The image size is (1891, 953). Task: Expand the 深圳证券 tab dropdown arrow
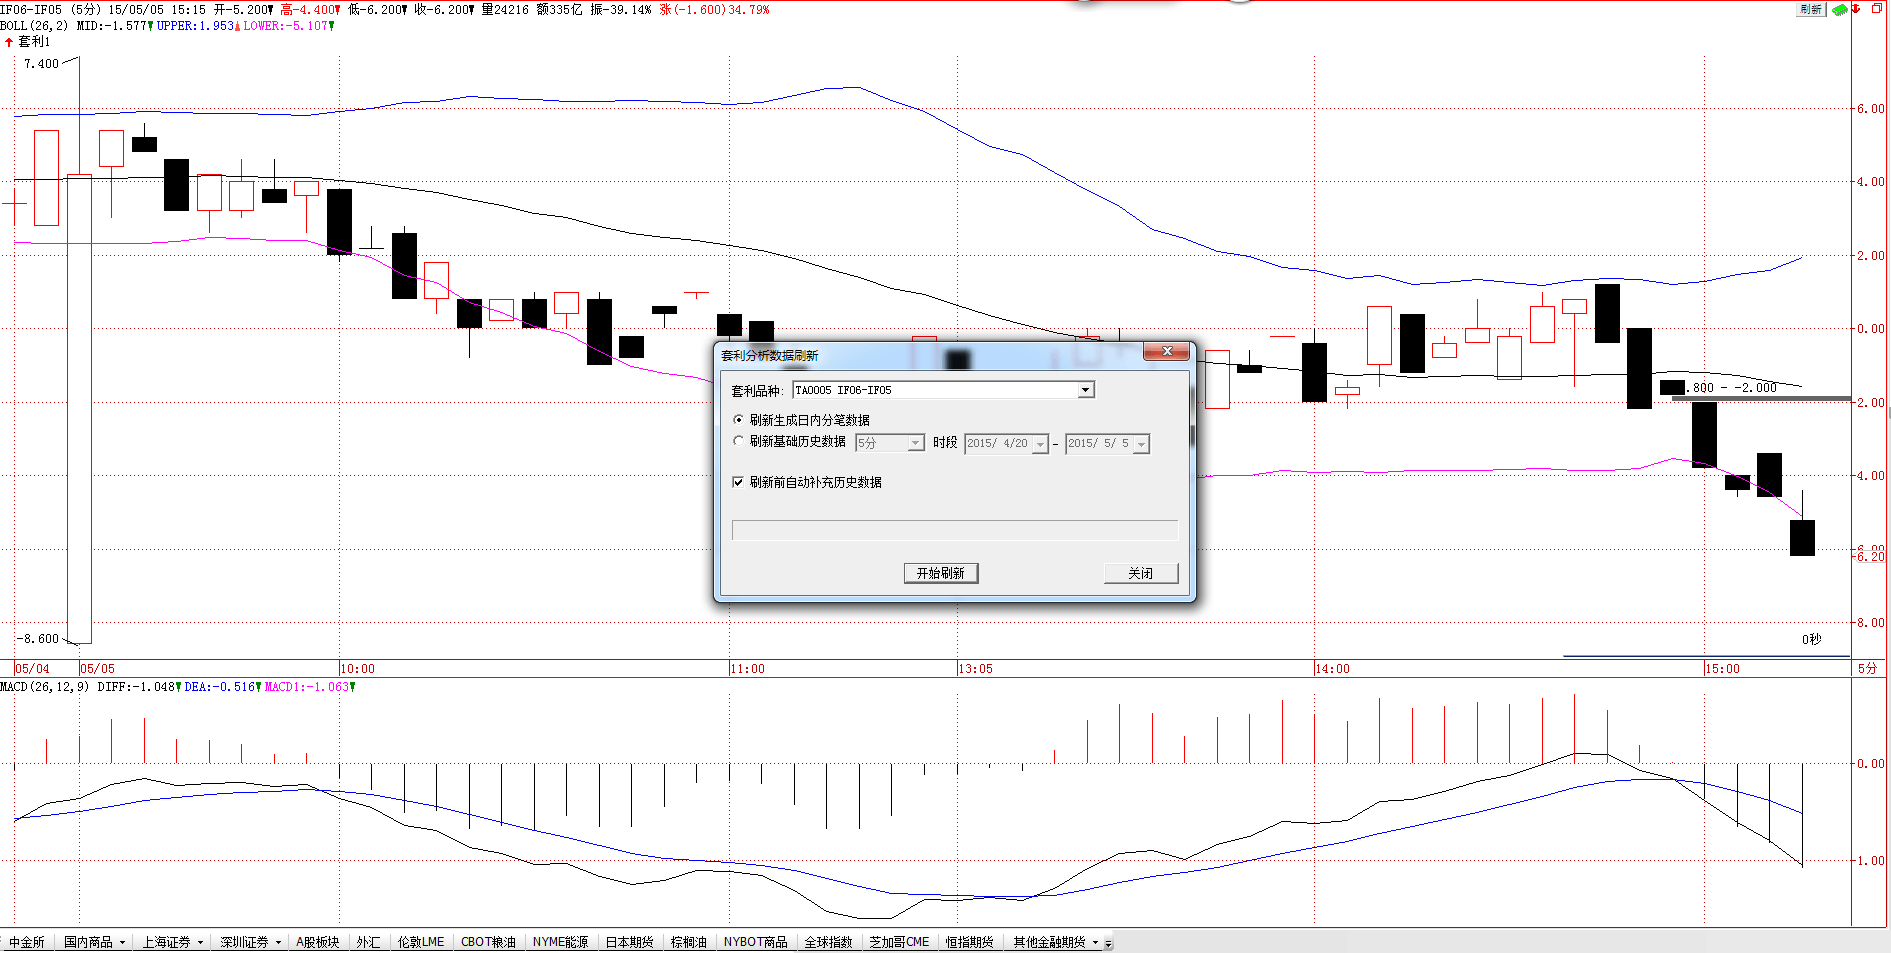278,942
